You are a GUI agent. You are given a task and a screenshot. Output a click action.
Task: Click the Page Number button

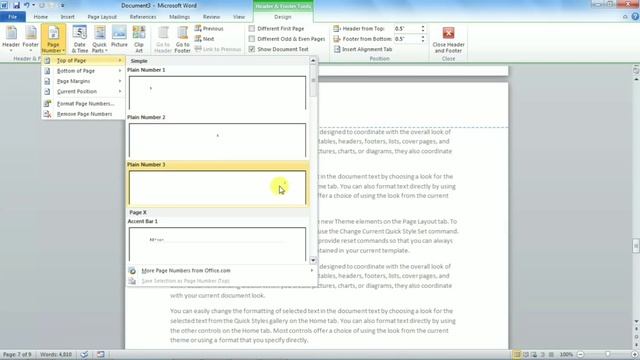(x=53, y=39)
